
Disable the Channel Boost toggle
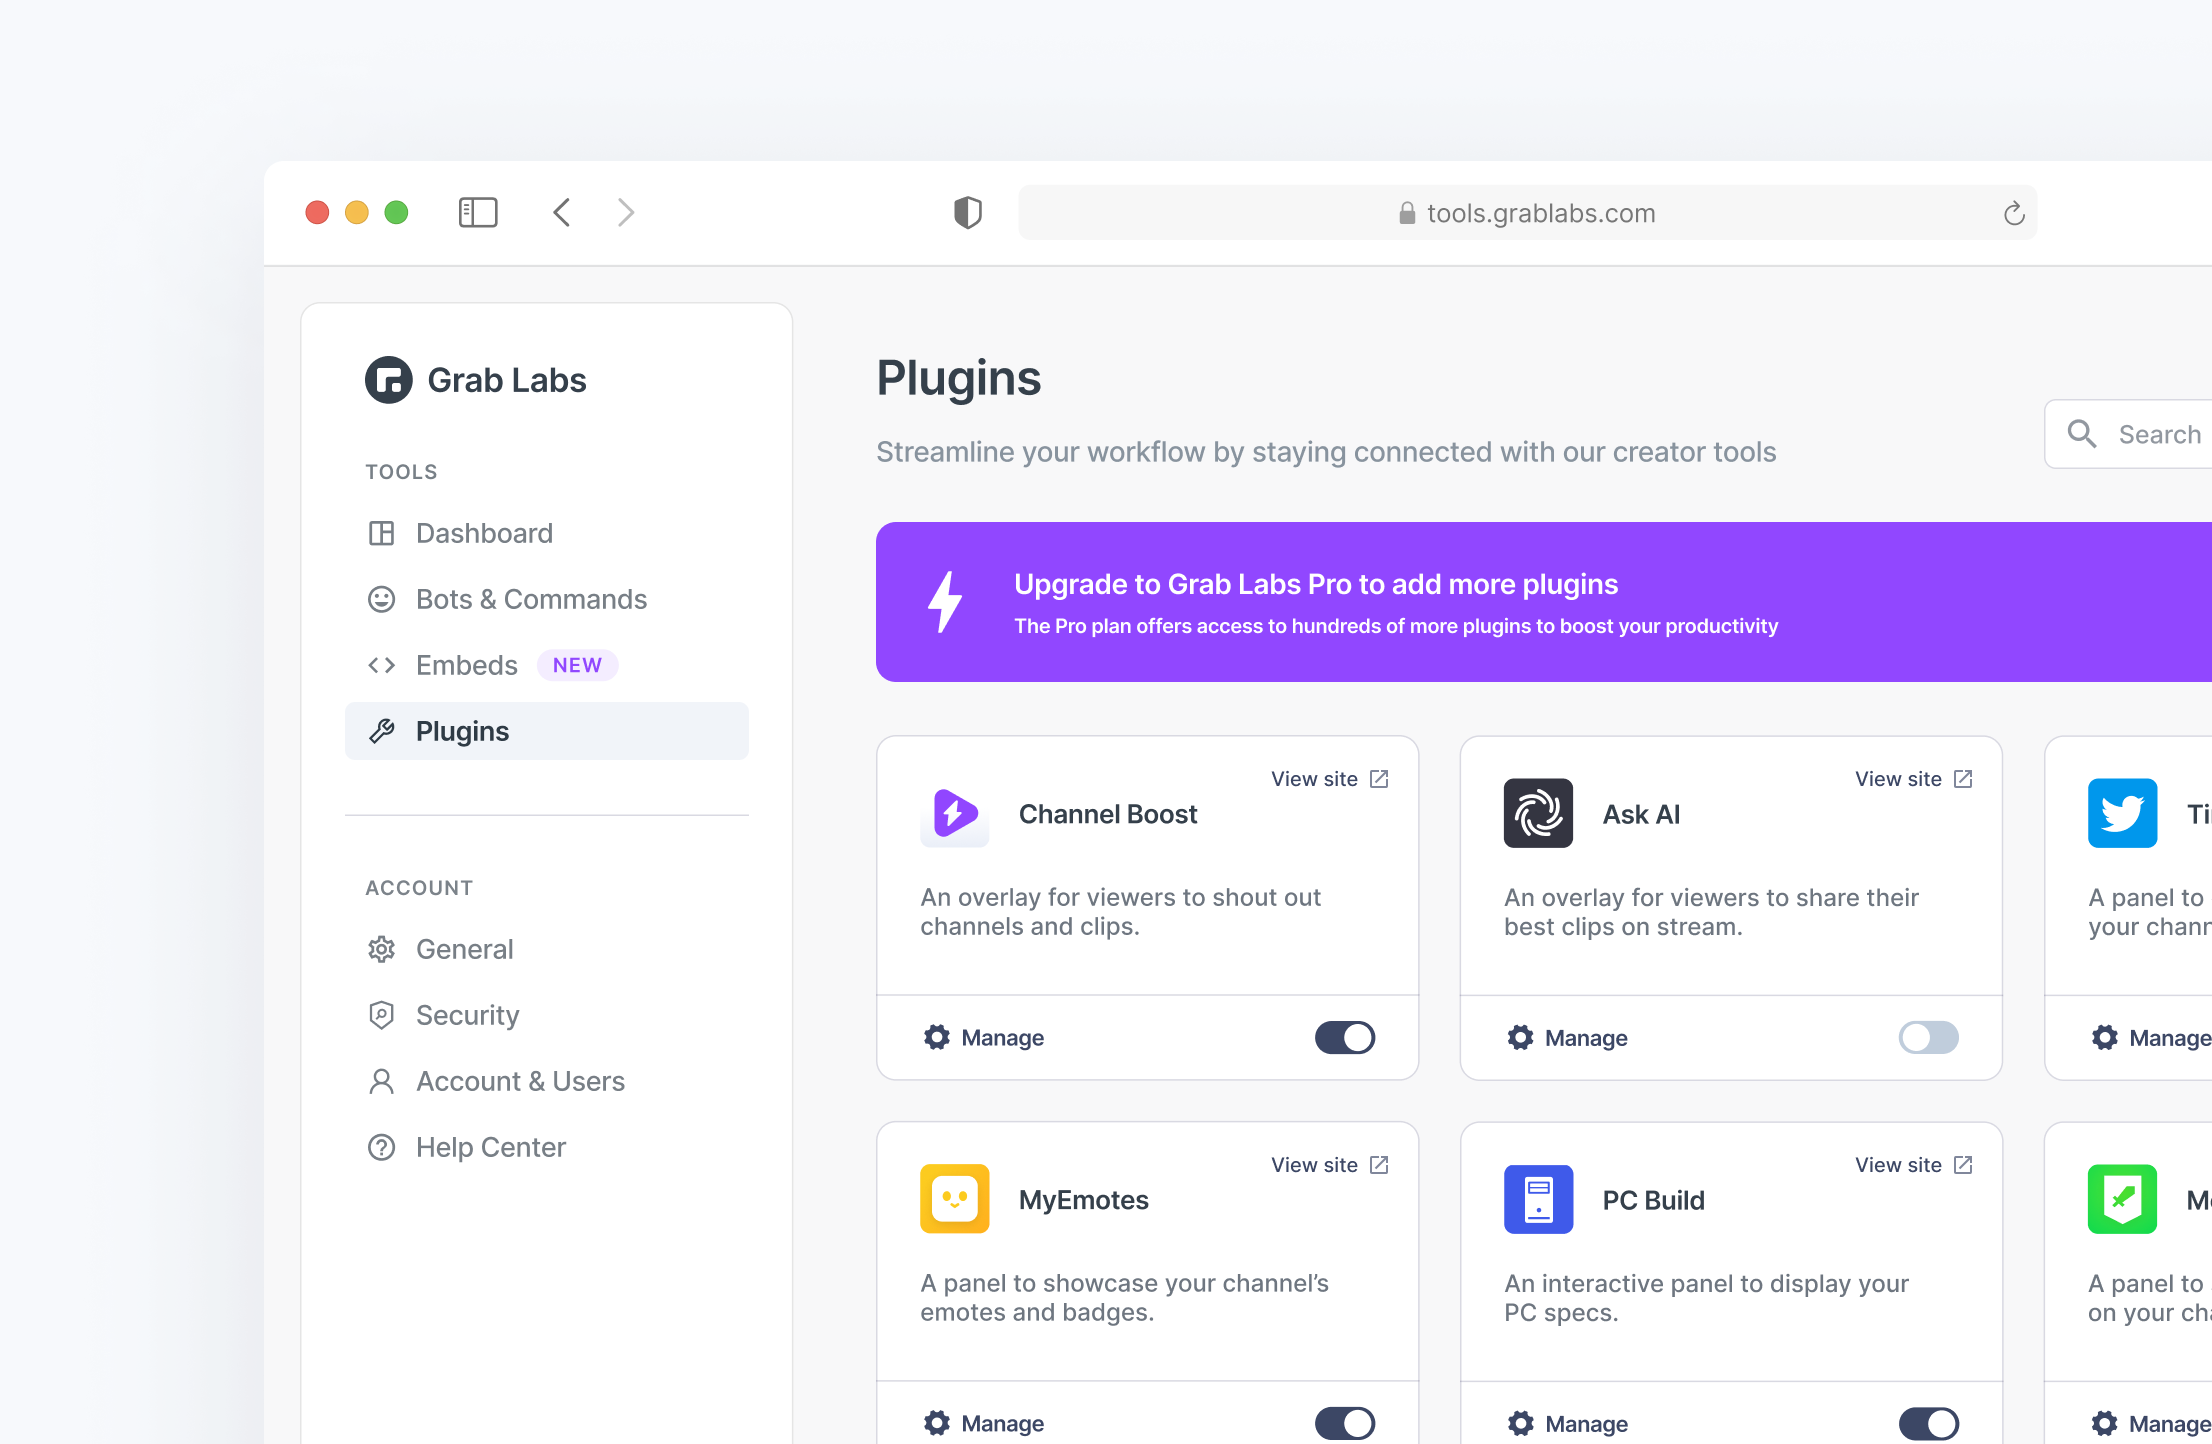point(1344,1037)
